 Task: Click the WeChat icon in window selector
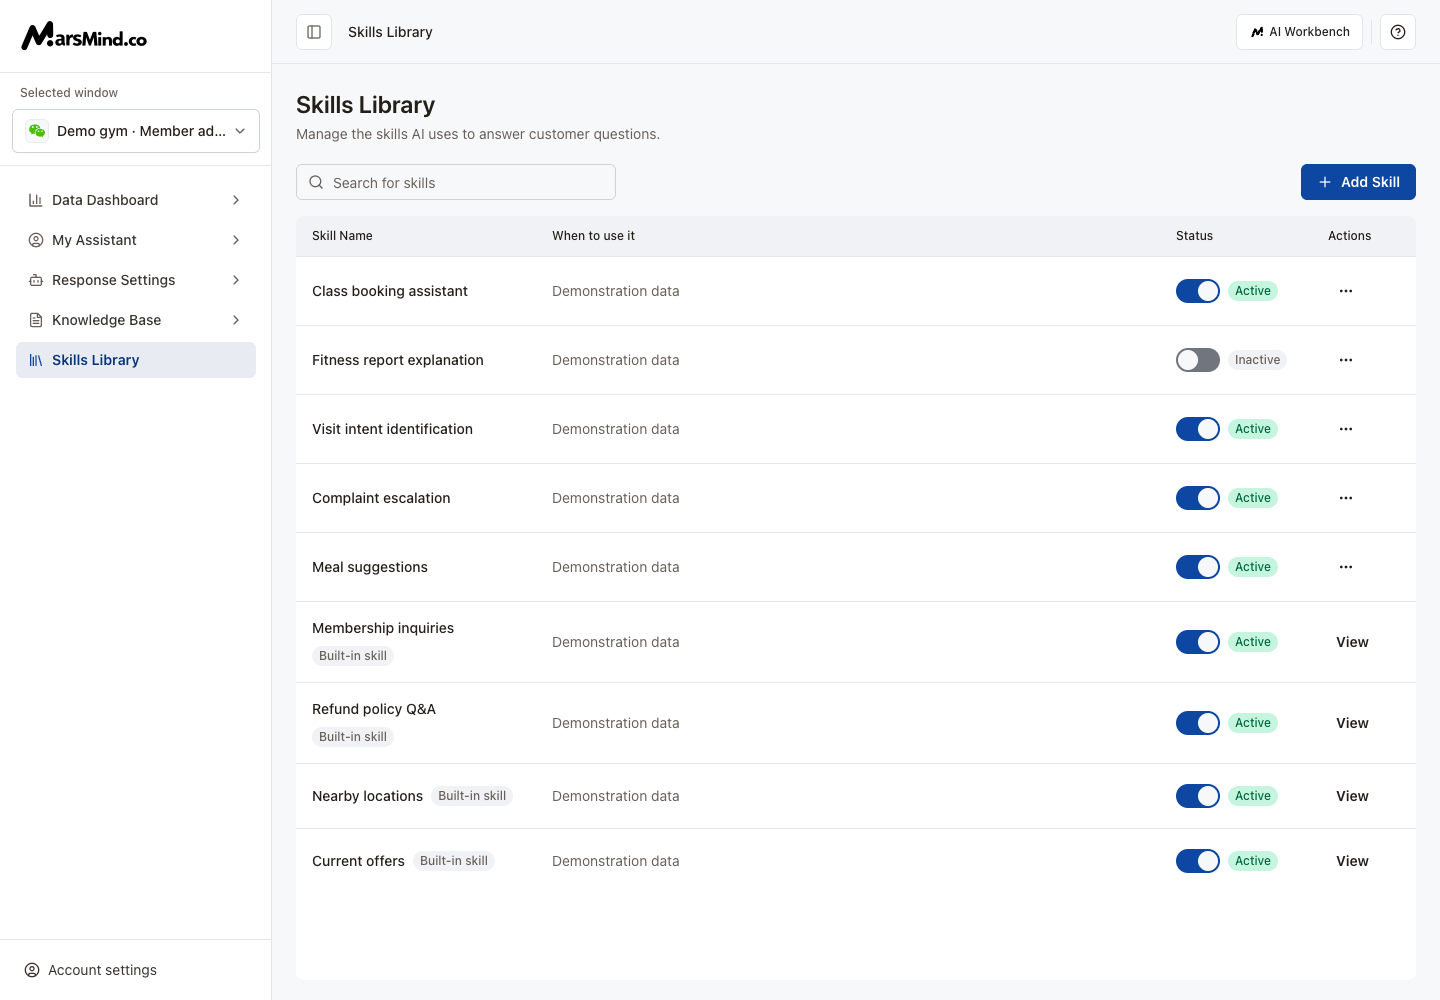(x=37, y=131)
